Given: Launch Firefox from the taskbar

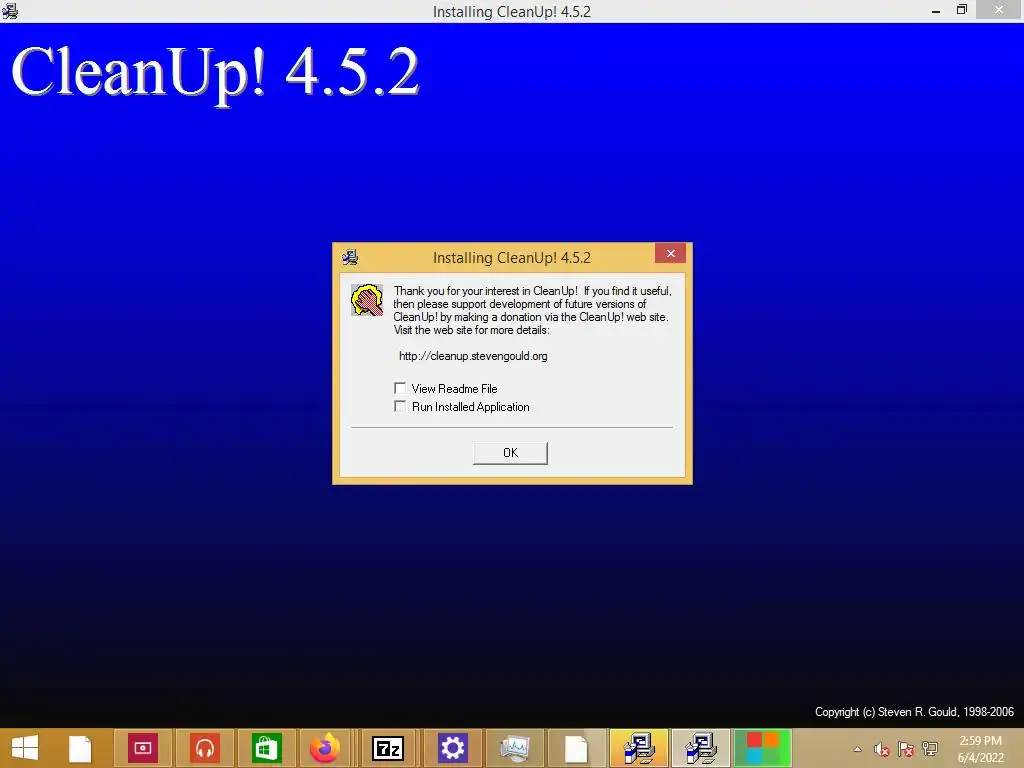Looking at the screenshot, I should click(325, 748).
